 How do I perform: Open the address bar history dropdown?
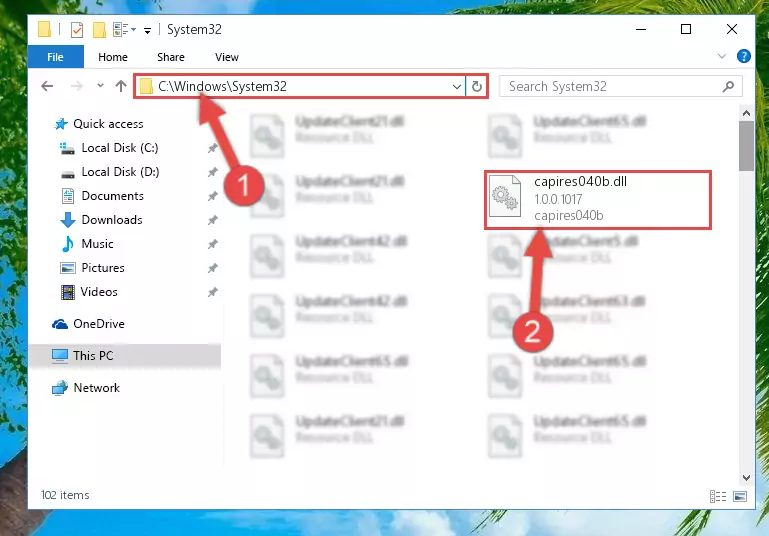pyautogui.click(x=457, y=87)
